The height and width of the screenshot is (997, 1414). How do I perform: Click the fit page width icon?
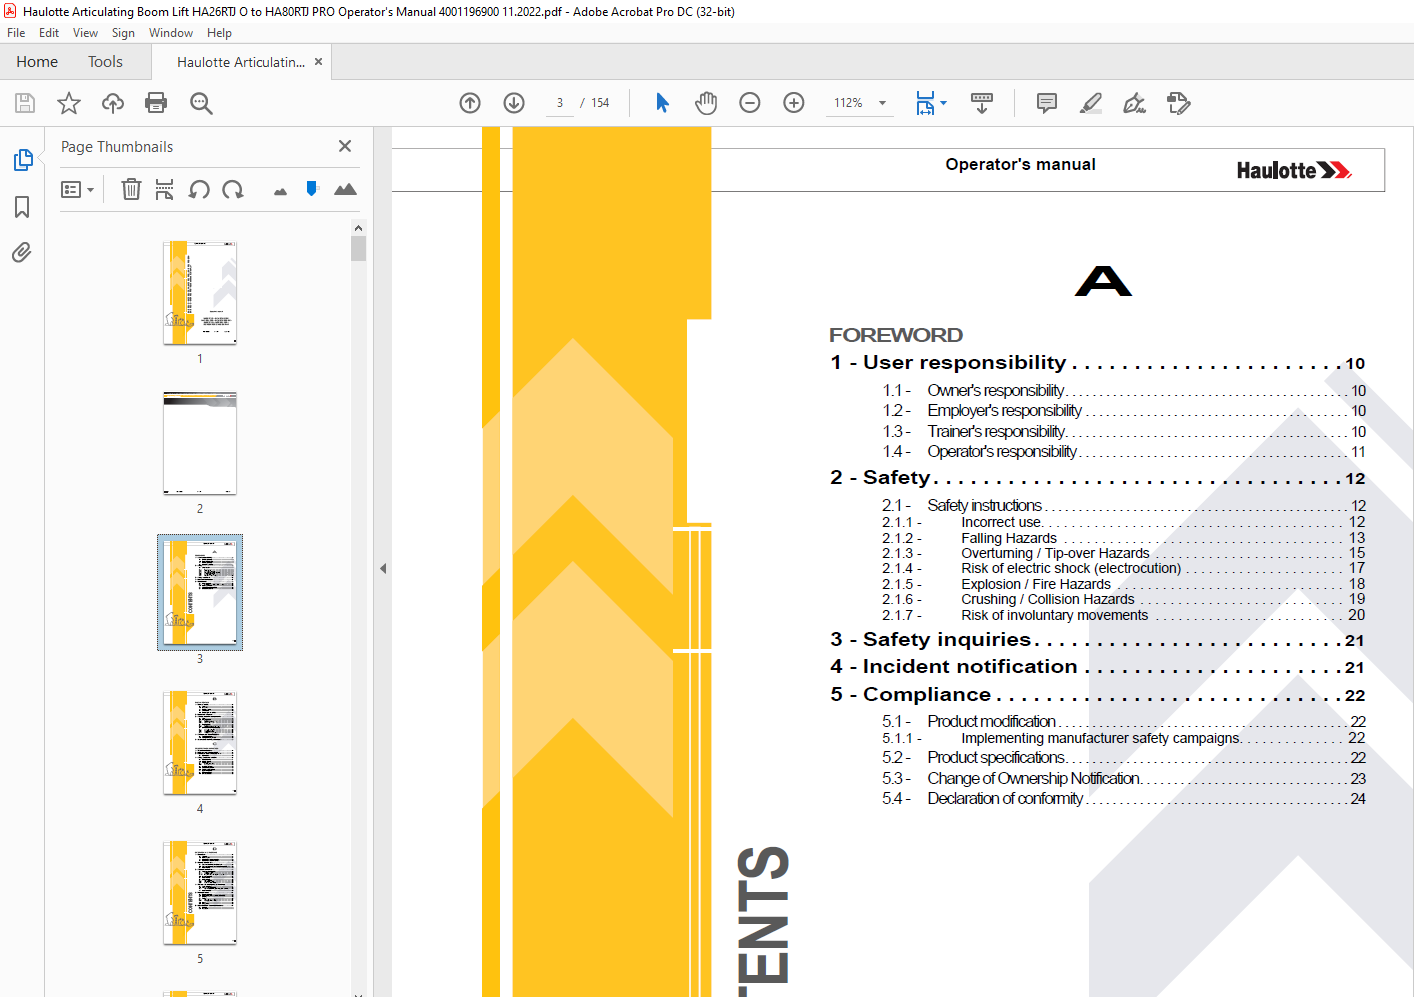[x=925, y=103]
